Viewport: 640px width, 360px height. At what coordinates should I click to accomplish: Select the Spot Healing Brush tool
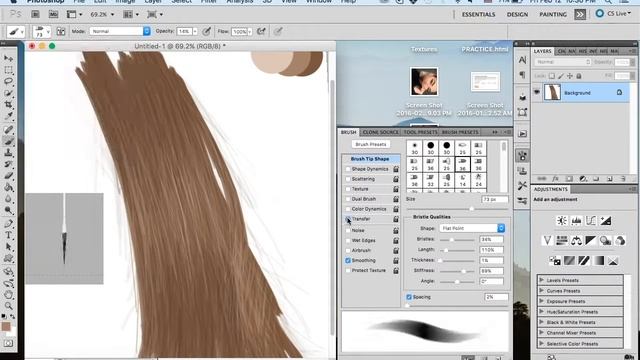(8, 130)
